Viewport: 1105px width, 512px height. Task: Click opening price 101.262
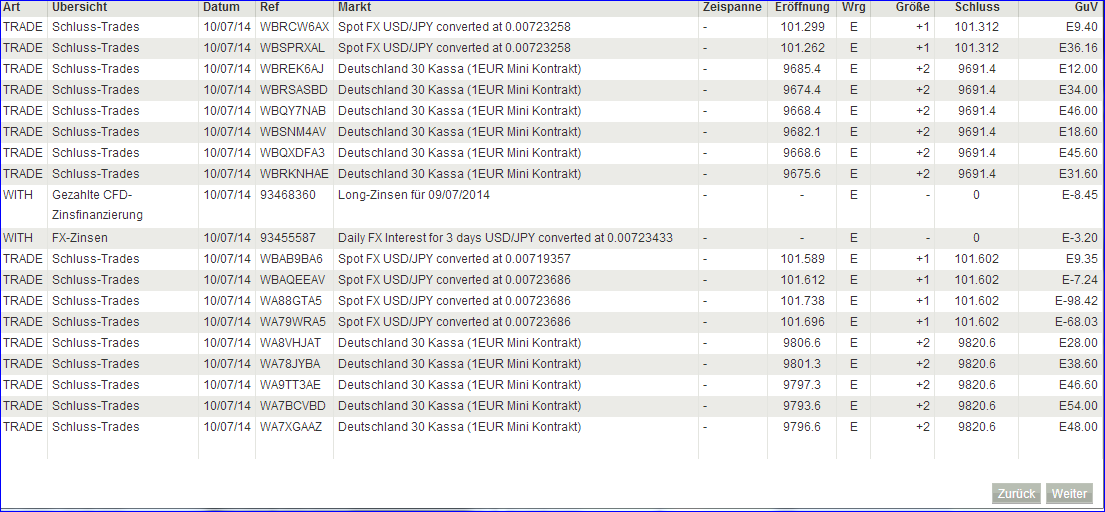pos(803,48)
